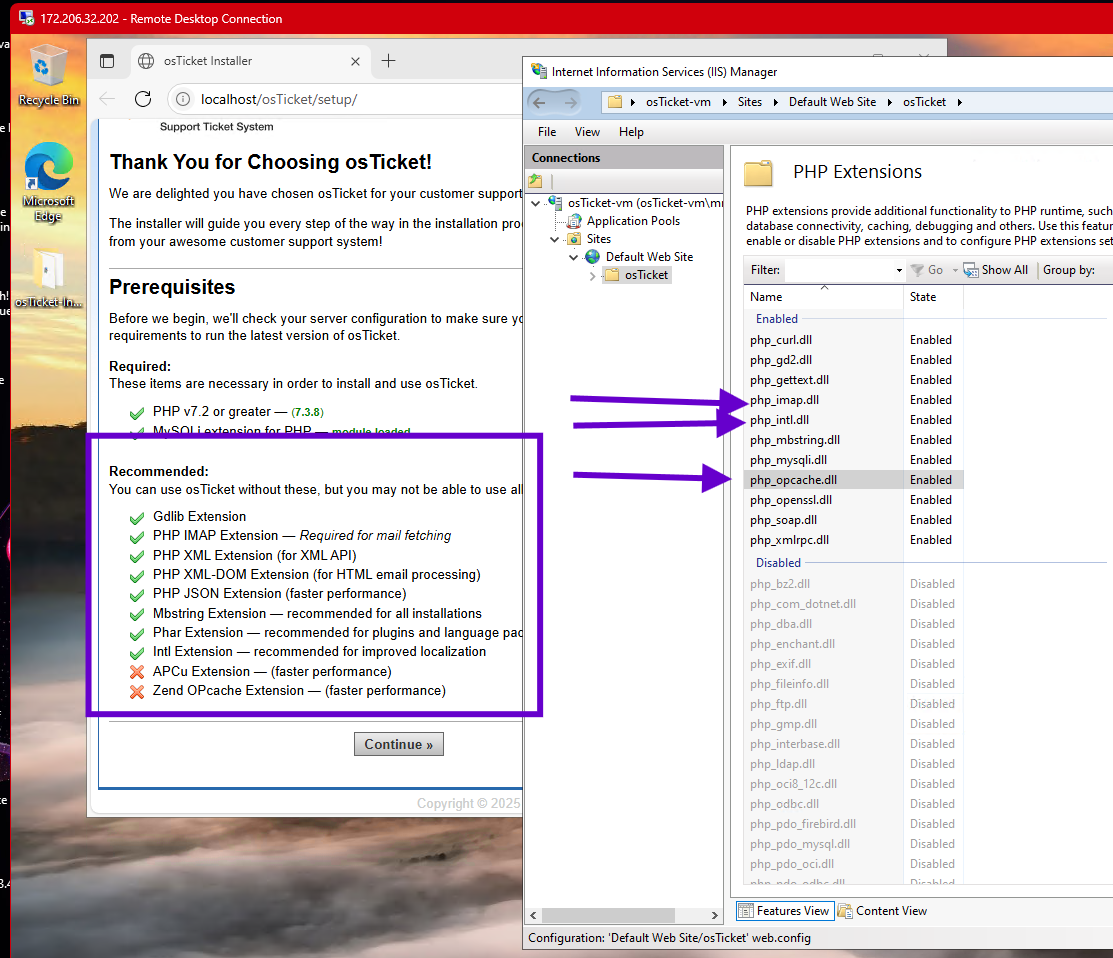The width and height of the screenshot is (1113, 958).
Task: Close the osTicket Installer tab
Action: pos(355,61)
